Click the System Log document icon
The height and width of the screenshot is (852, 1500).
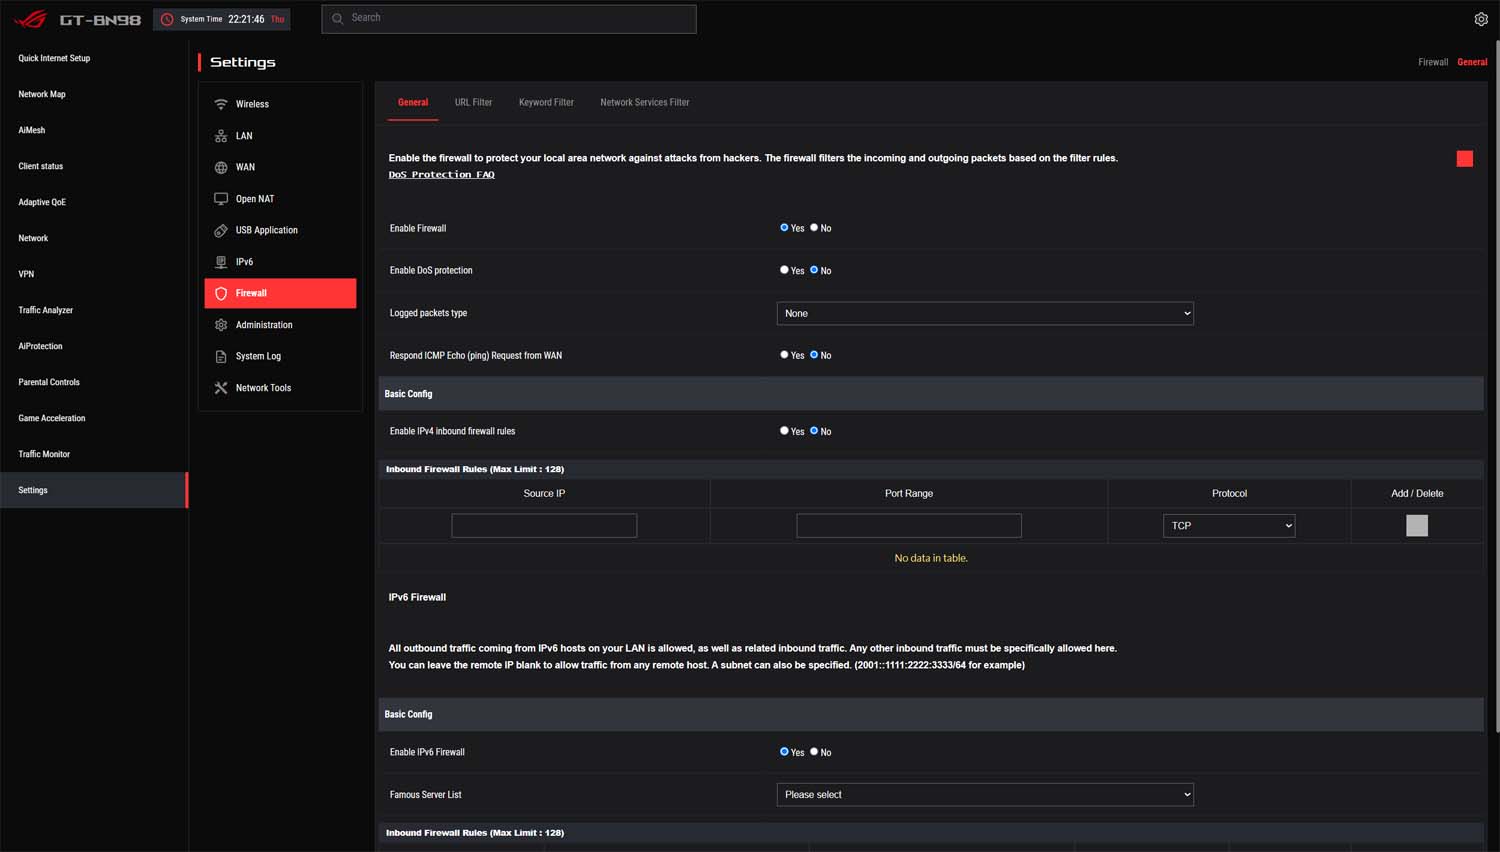tap(221, 356)
